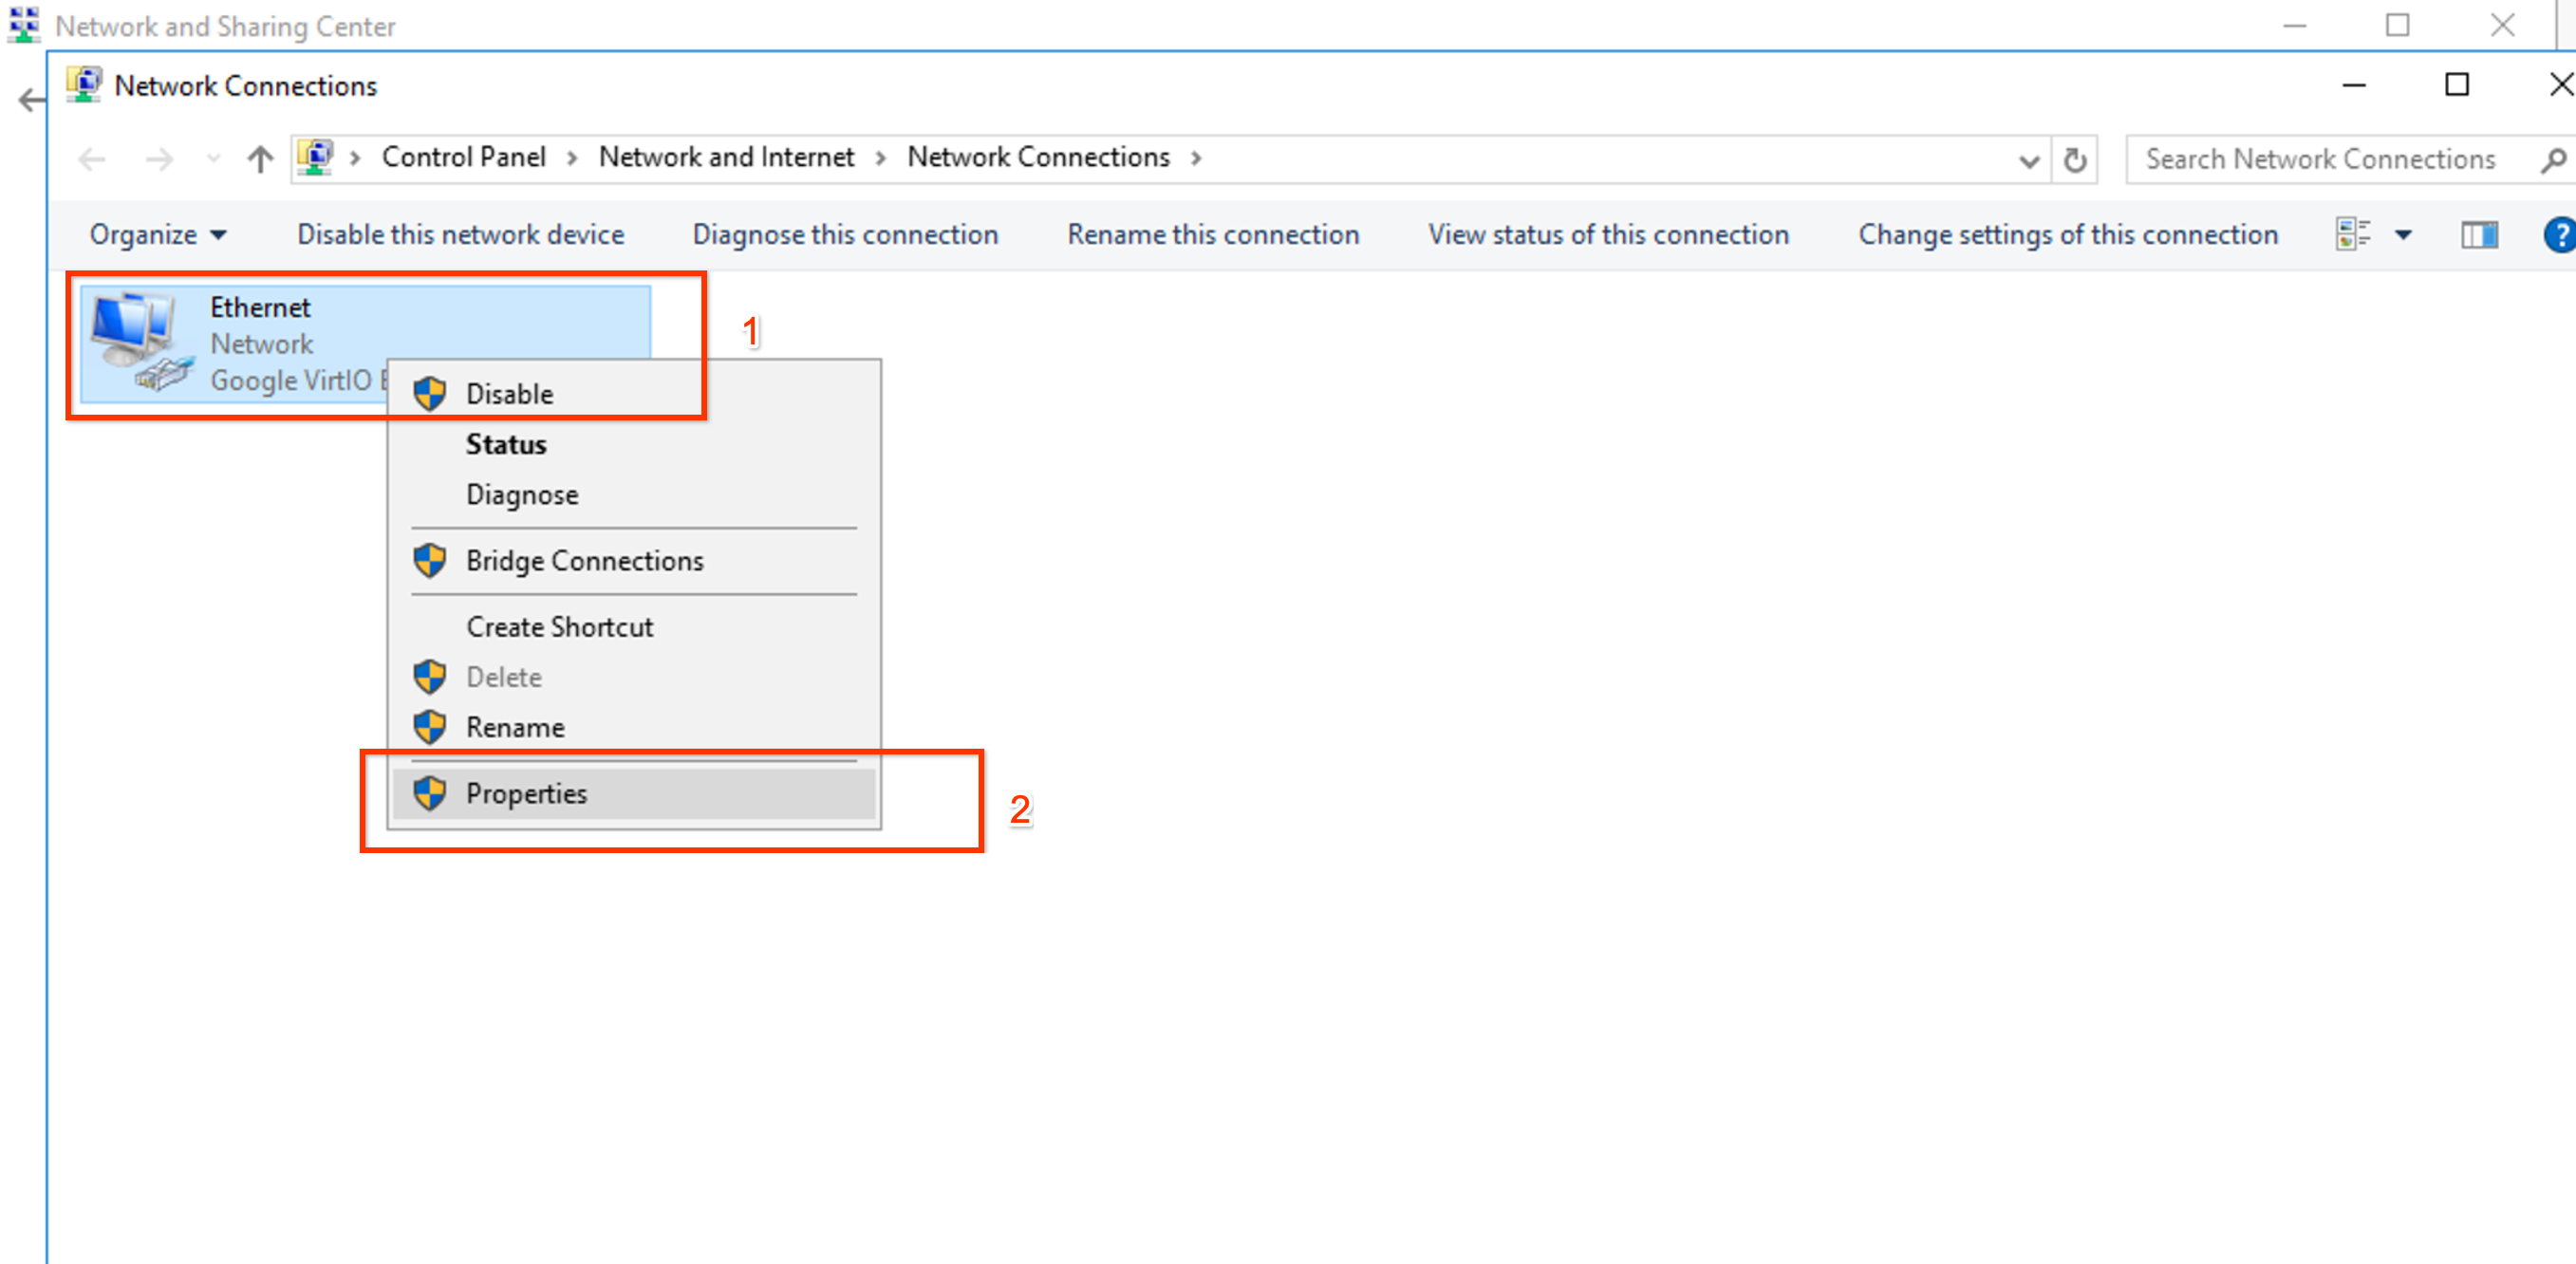Click the Control Panel icon in the address bar
The width and height of the screenshot is (2576, 1264).
pos(316,158)
